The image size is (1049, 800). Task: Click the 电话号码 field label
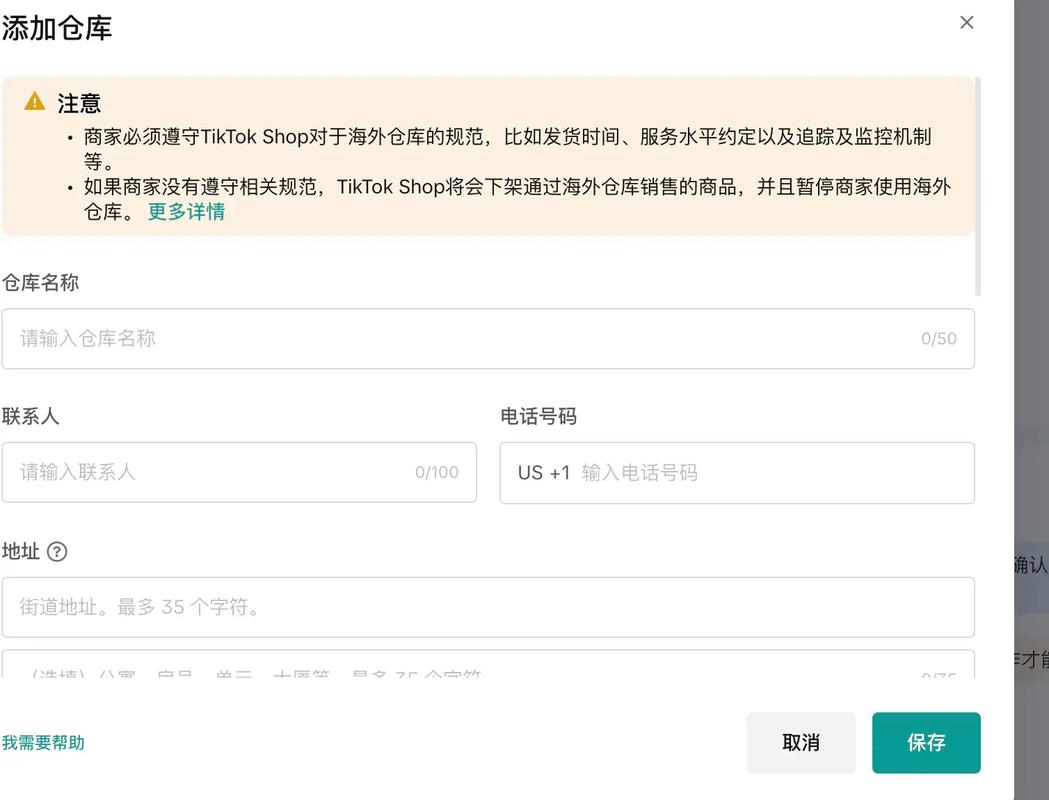click(x=537, y=419)
